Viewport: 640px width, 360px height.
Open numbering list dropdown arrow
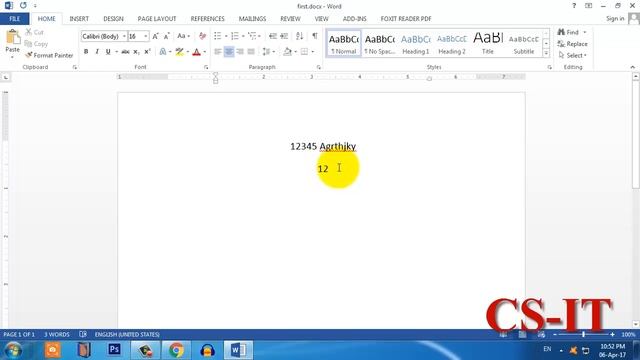(x=243, y=36)
